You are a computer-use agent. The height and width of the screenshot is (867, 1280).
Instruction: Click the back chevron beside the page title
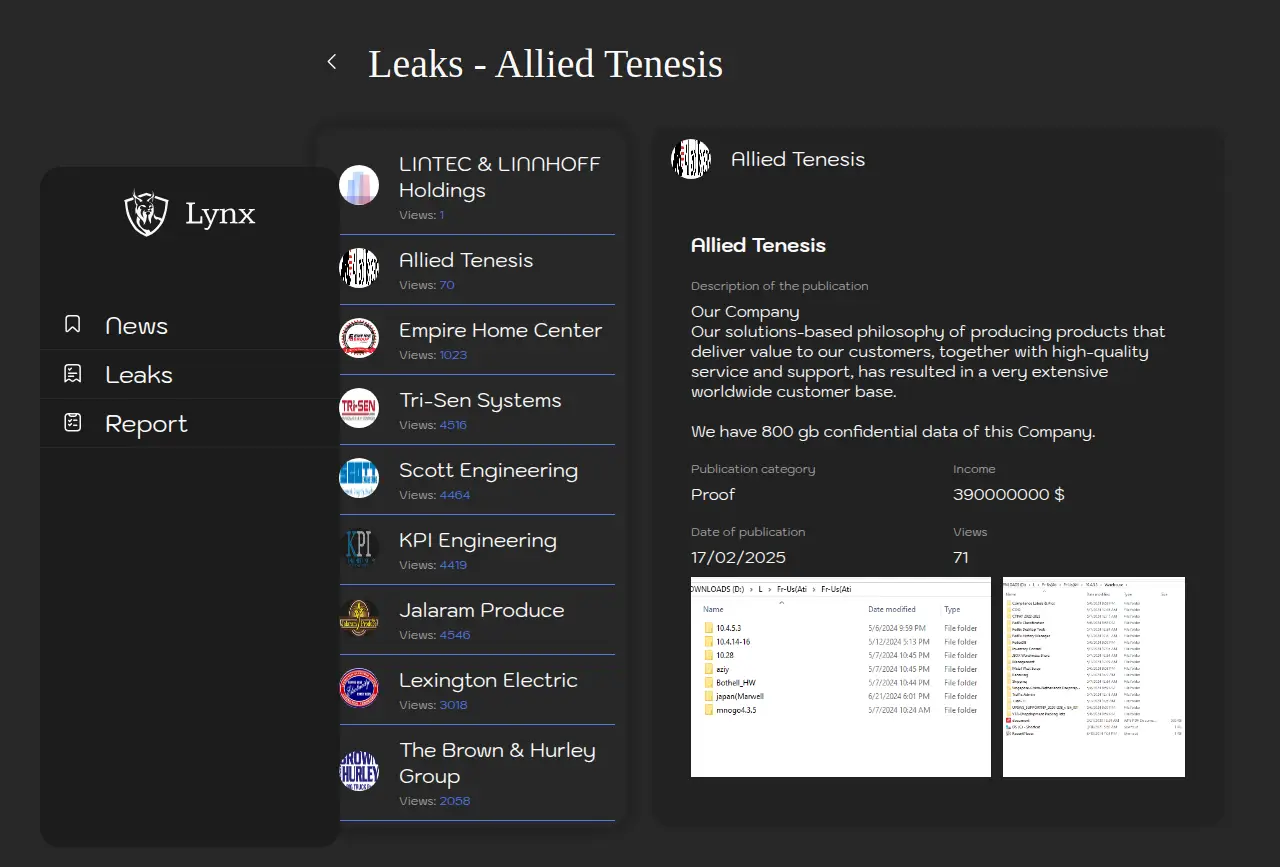332,62
